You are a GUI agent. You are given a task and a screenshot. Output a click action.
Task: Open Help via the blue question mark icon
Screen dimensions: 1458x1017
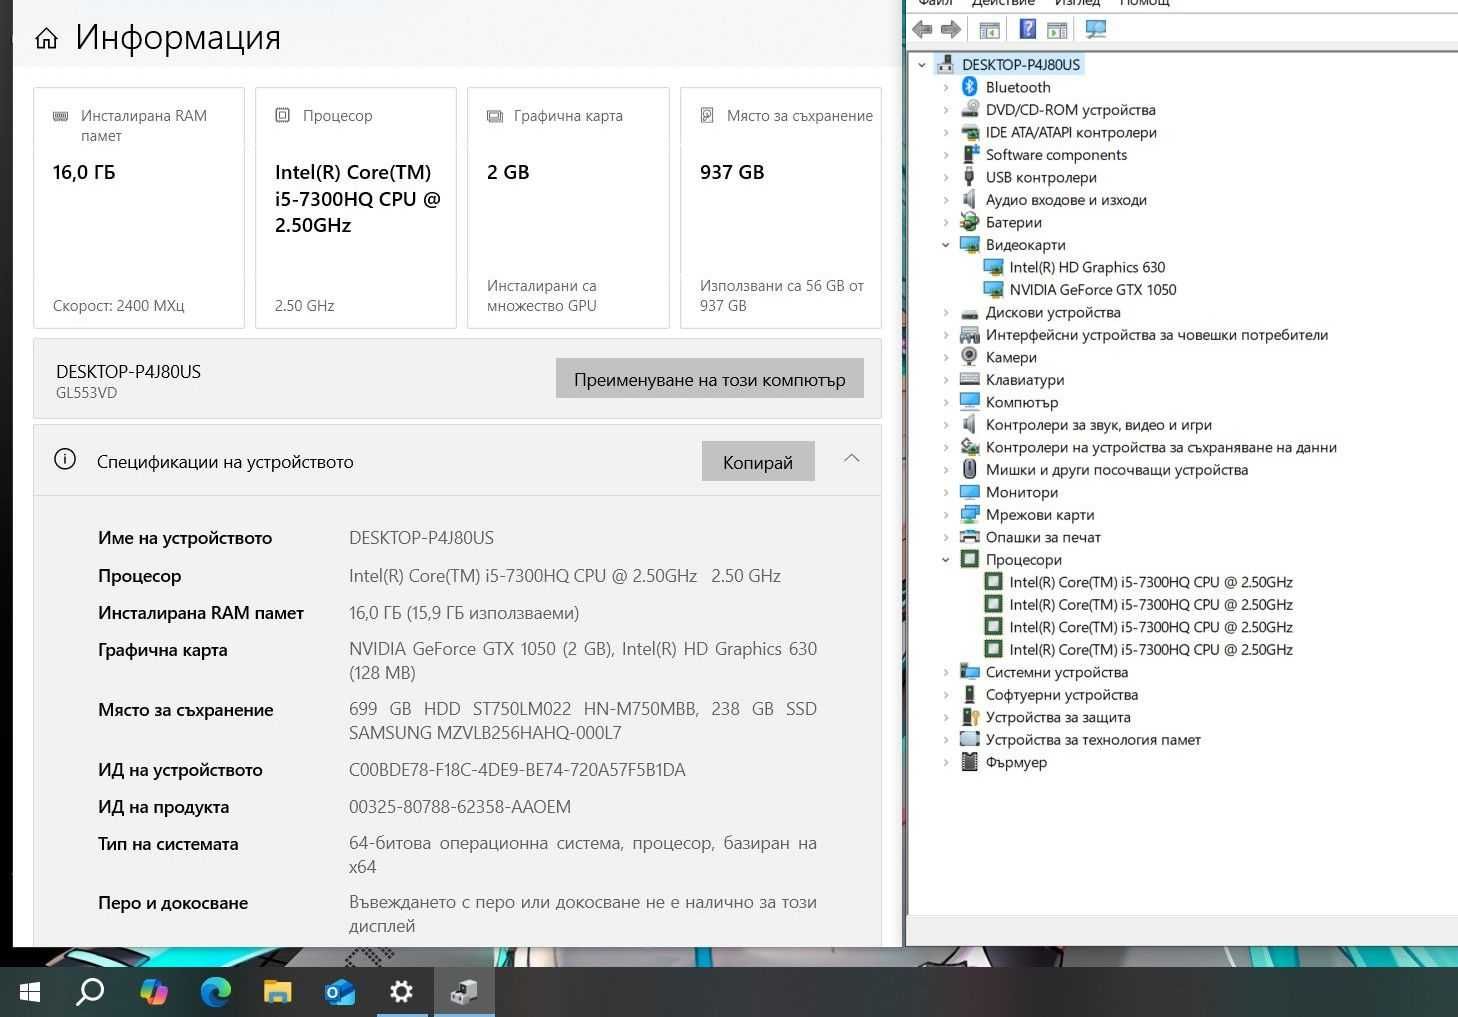point(1027,29)
